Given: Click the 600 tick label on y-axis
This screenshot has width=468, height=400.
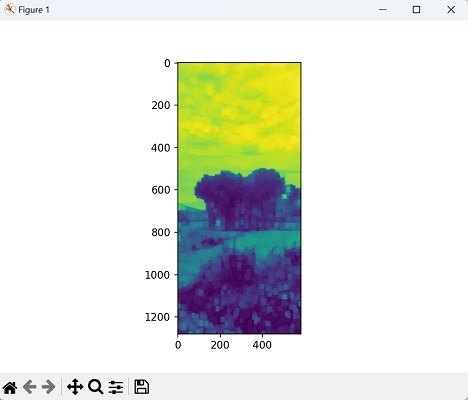Looking at the screenshot, I should pos(161,190).
